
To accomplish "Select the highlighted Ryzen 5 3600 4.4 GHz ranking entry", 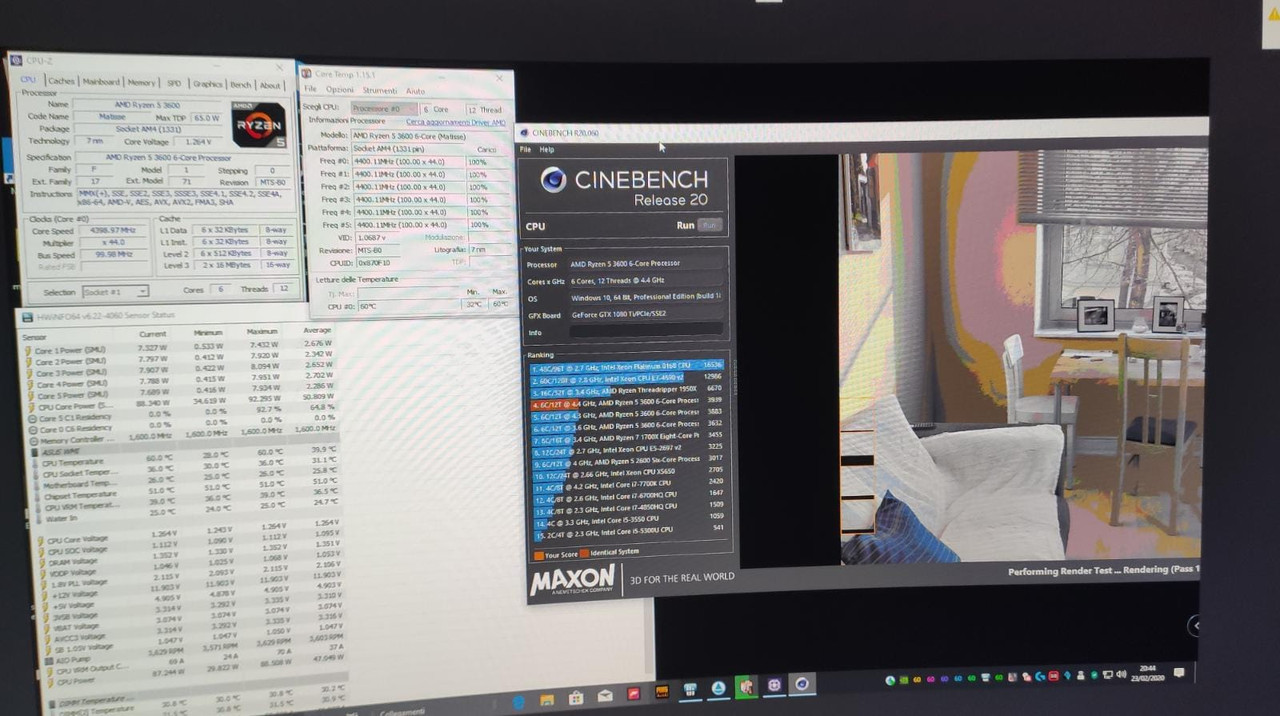I will (626, 402).
